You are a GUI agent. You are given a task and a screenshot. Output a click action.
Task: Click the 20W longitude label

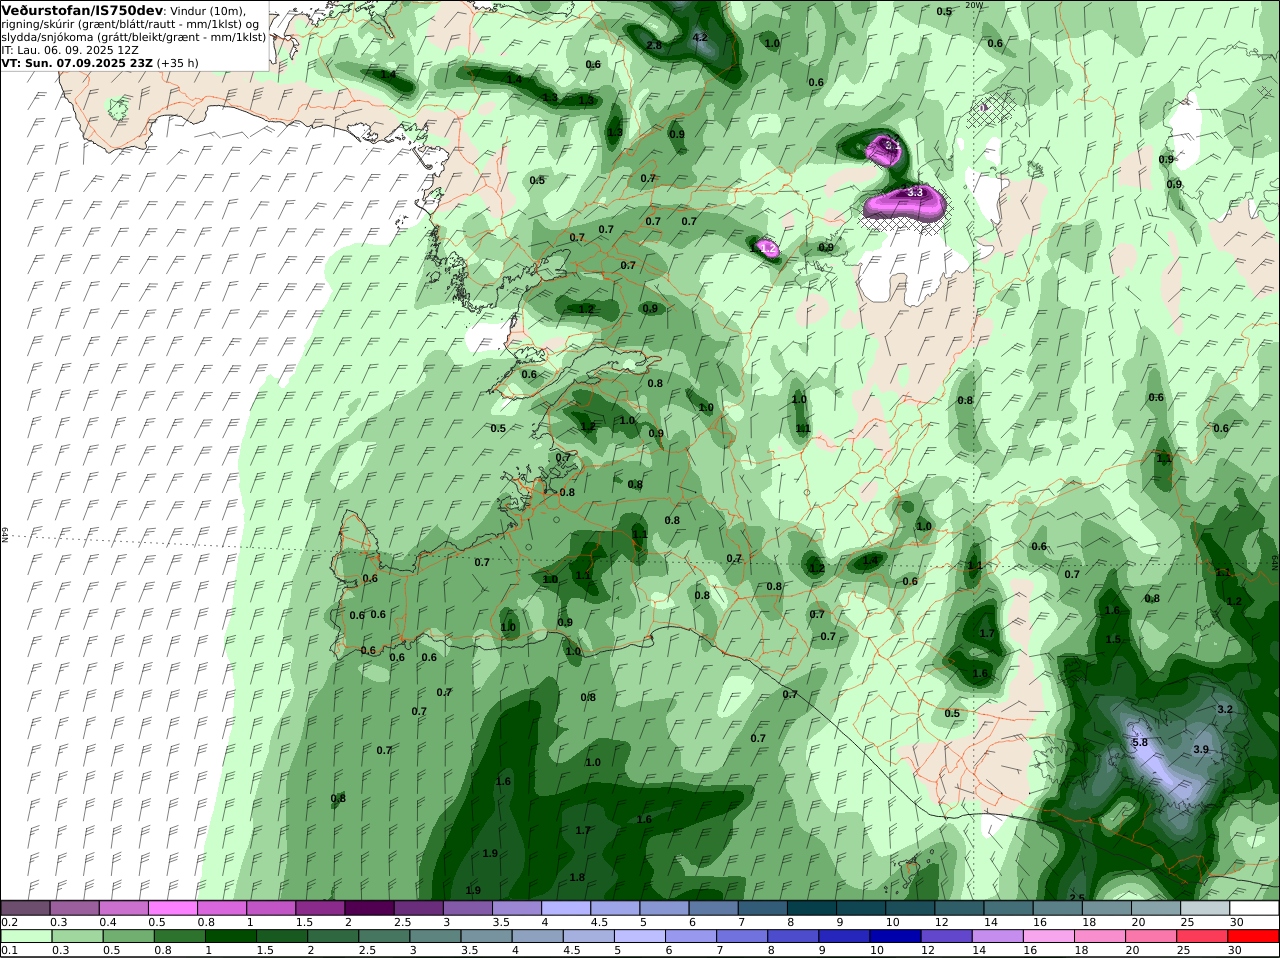pyautogui.click(x=974, y=5)
